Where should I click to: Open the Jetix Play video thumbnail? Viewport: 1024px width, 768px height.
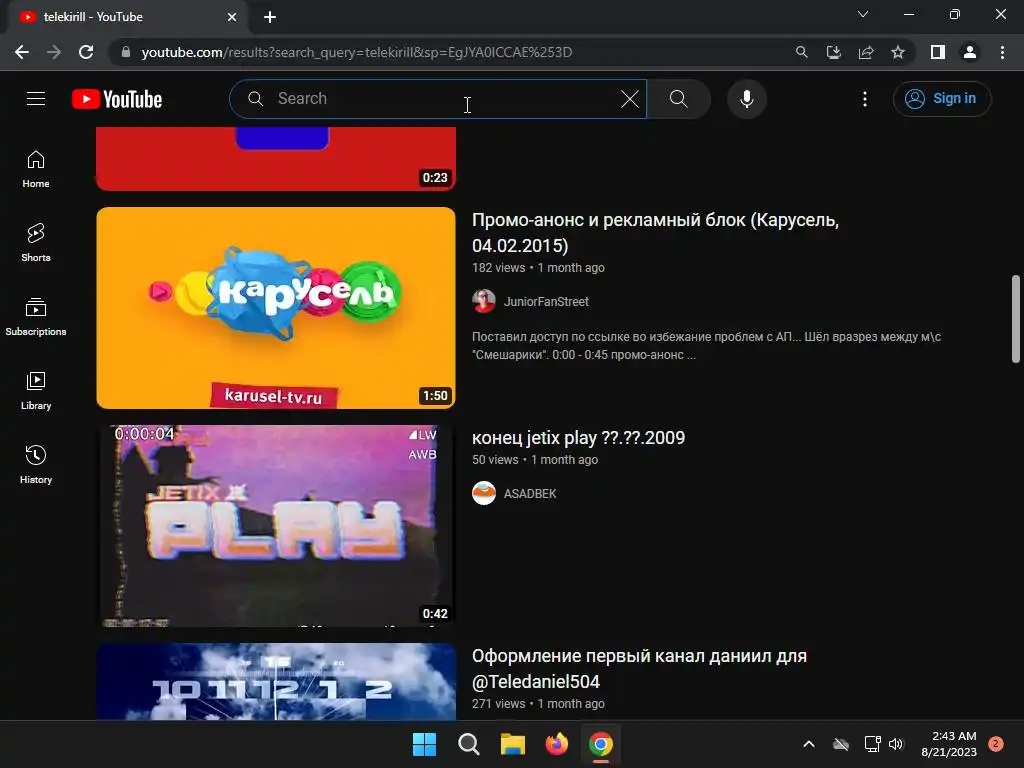(x=276, y=526)
